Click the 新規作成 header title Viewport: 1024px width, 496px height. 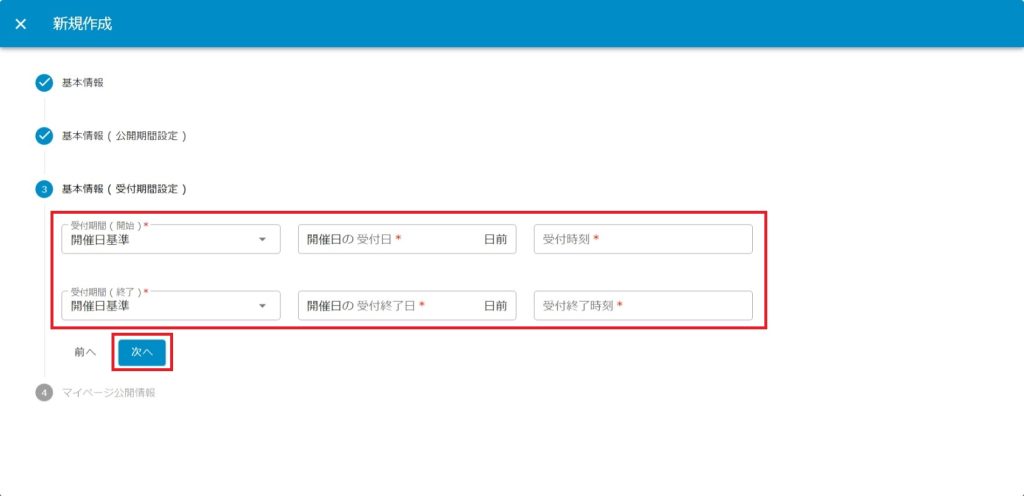(x=82, y=24)
